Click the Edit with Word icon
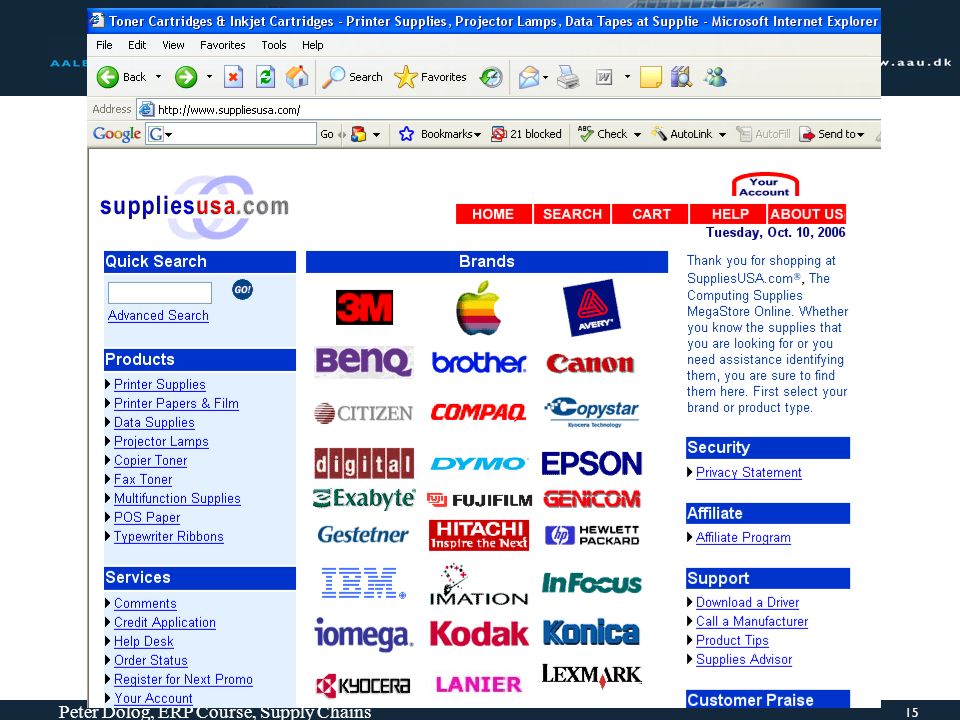 [x=604, y=77]
